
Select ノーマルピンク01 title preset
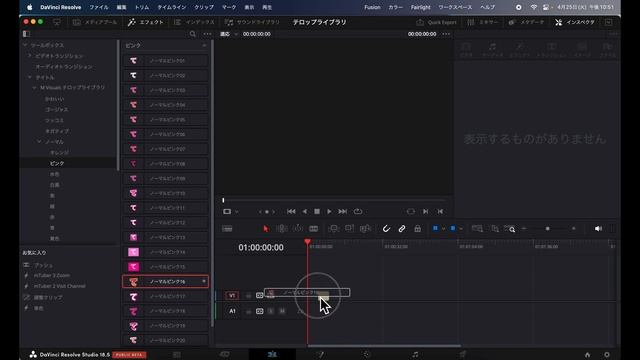coord(165,60)
